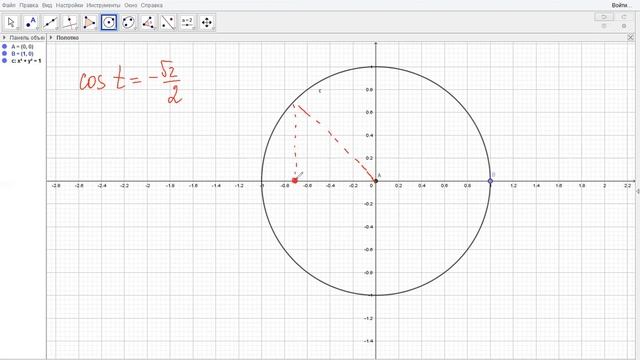This screenshot has height=360, width=640.
Task: Open the Правка menu
Action: [29, 5]
